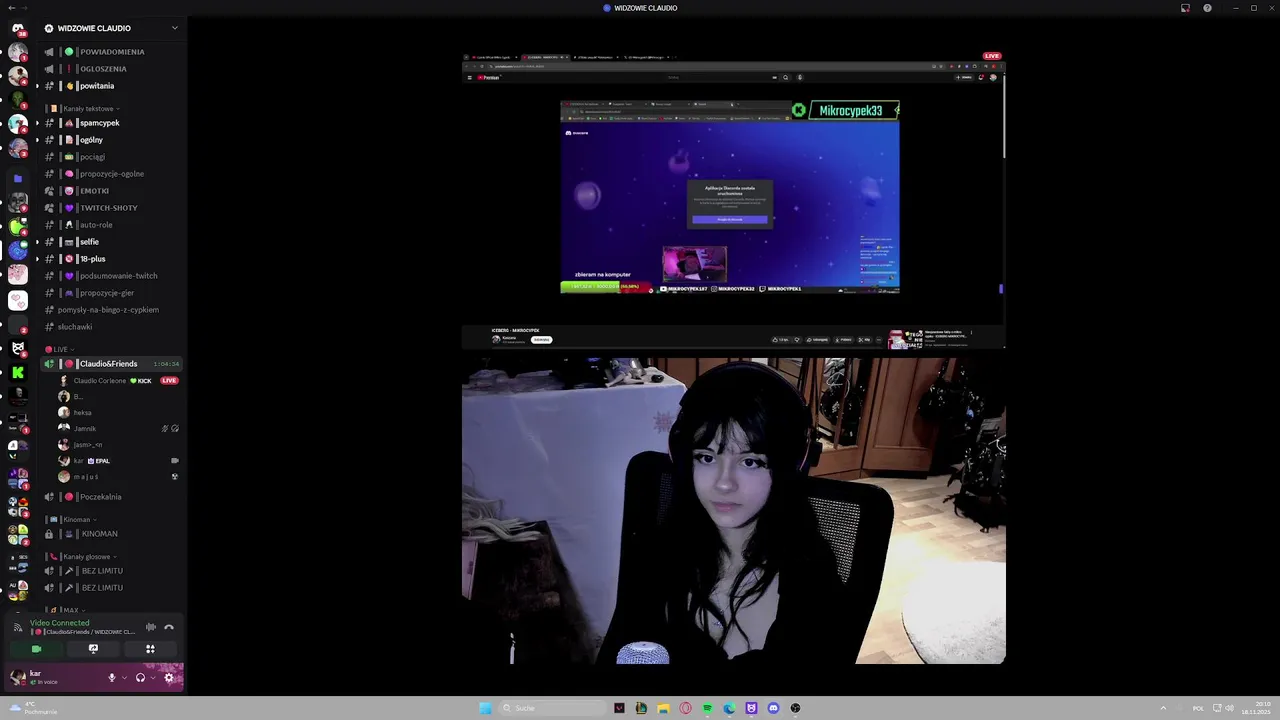Screen dimensions: 1280x720
Task: Open Discord icon in the taskbar
Action: click(x=773, y=708)
